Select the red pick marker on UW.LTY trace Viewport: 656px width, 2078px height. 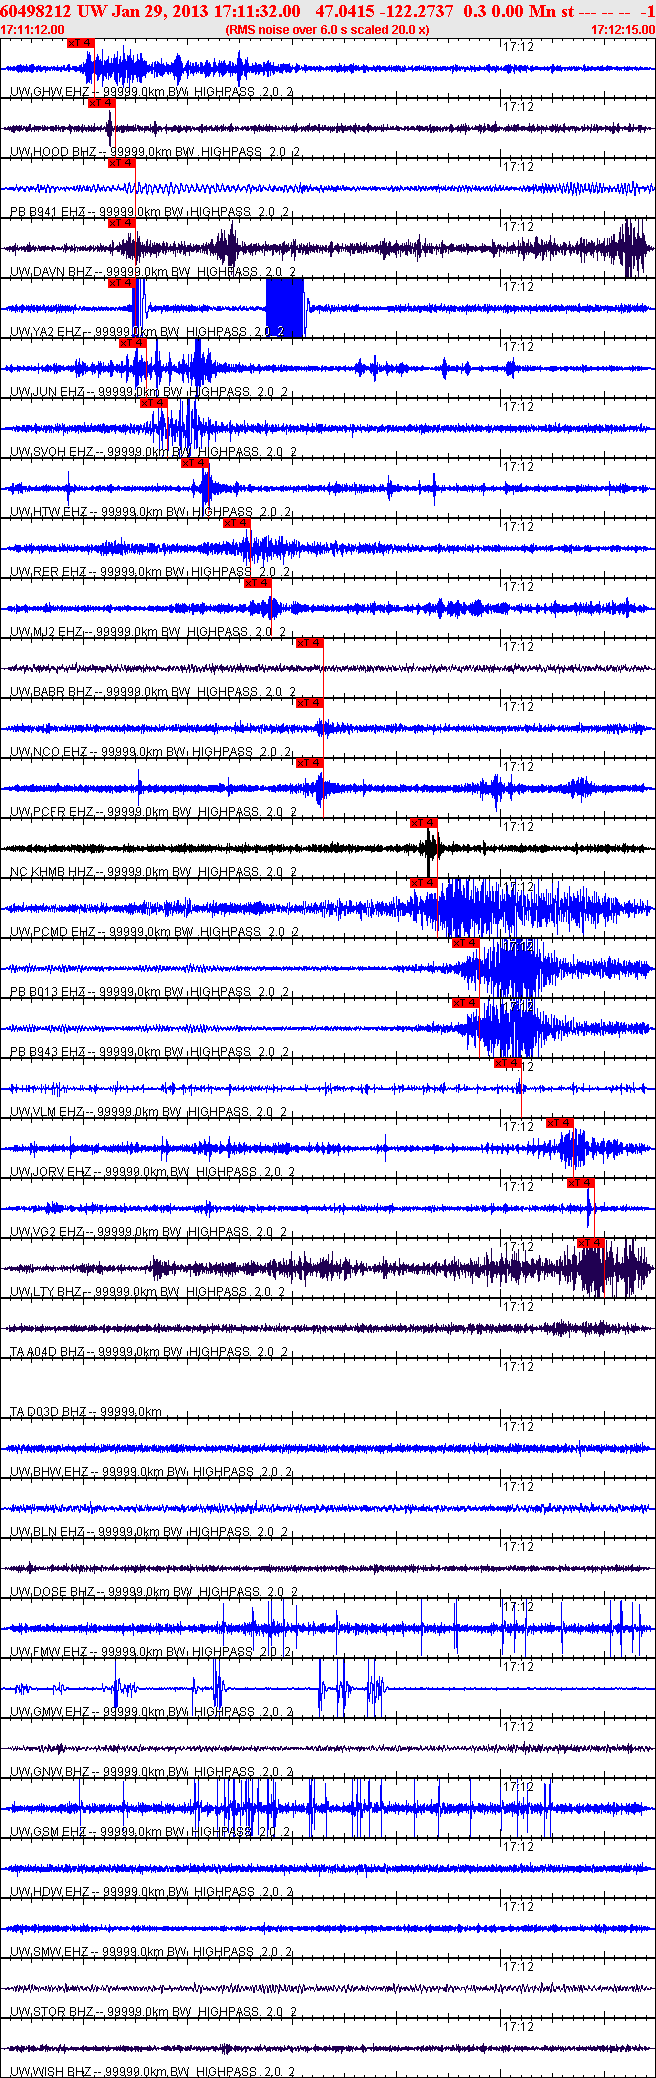(x=591, y=1243)
